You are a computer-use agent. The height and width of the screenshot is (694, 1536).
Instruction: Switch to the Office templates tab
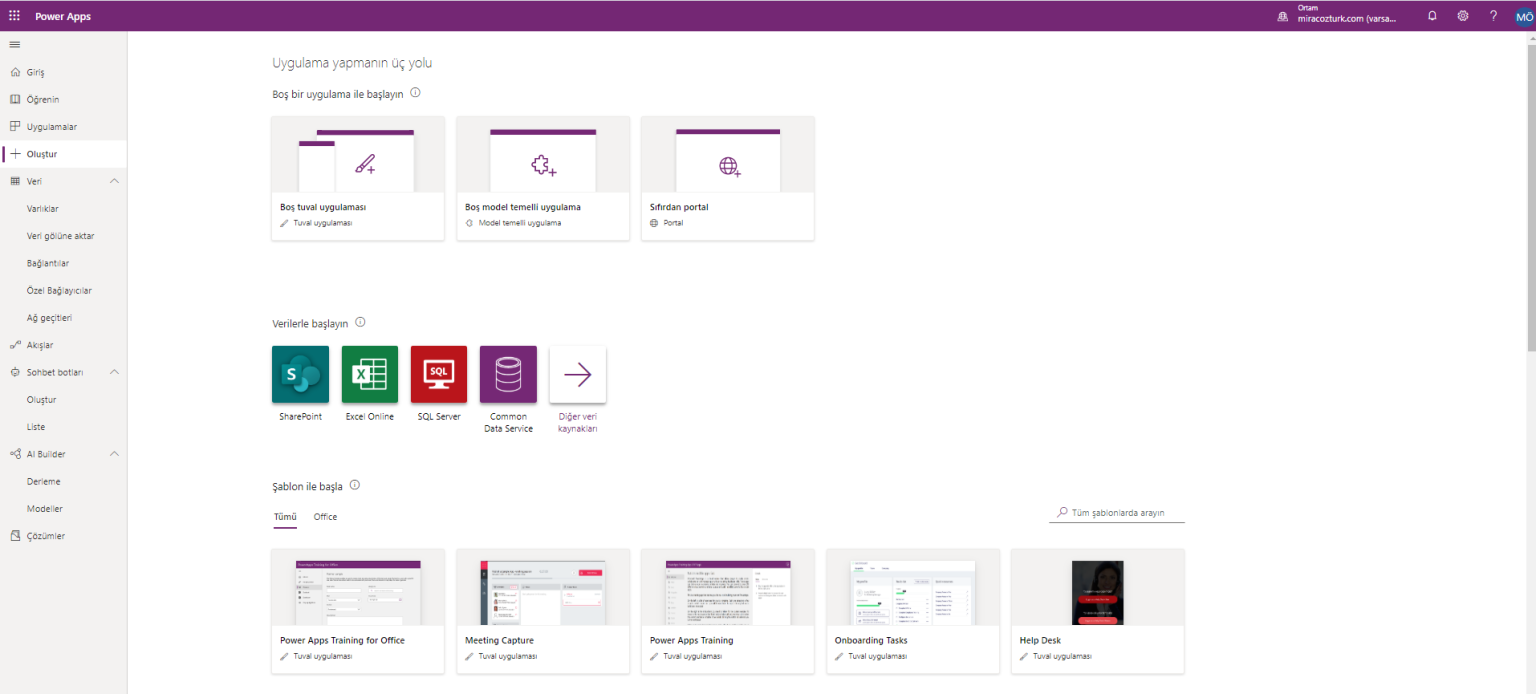[x=325, y=517]
